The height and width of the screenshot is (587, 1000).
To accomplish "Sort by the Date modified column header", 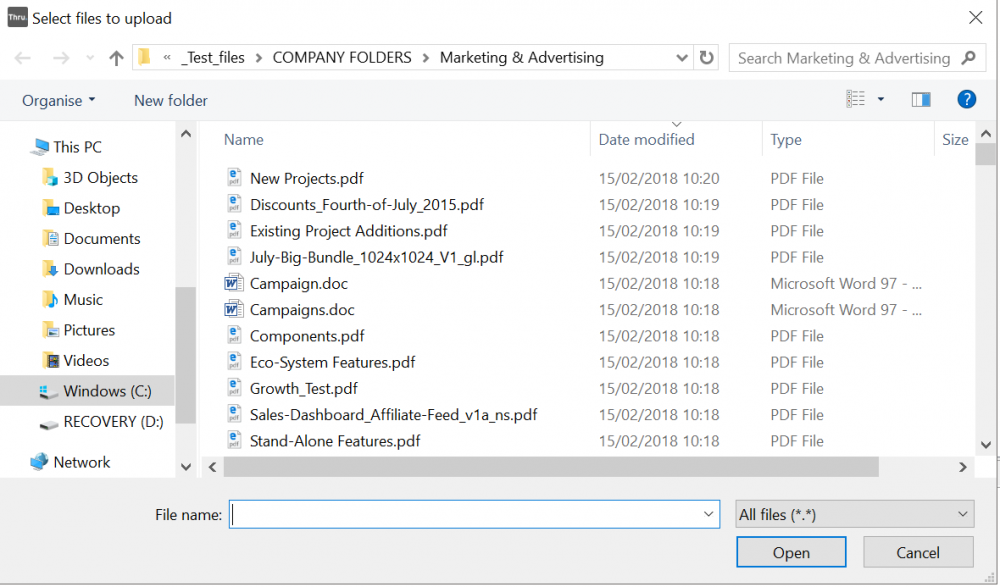I will click(x=646, y=140).
